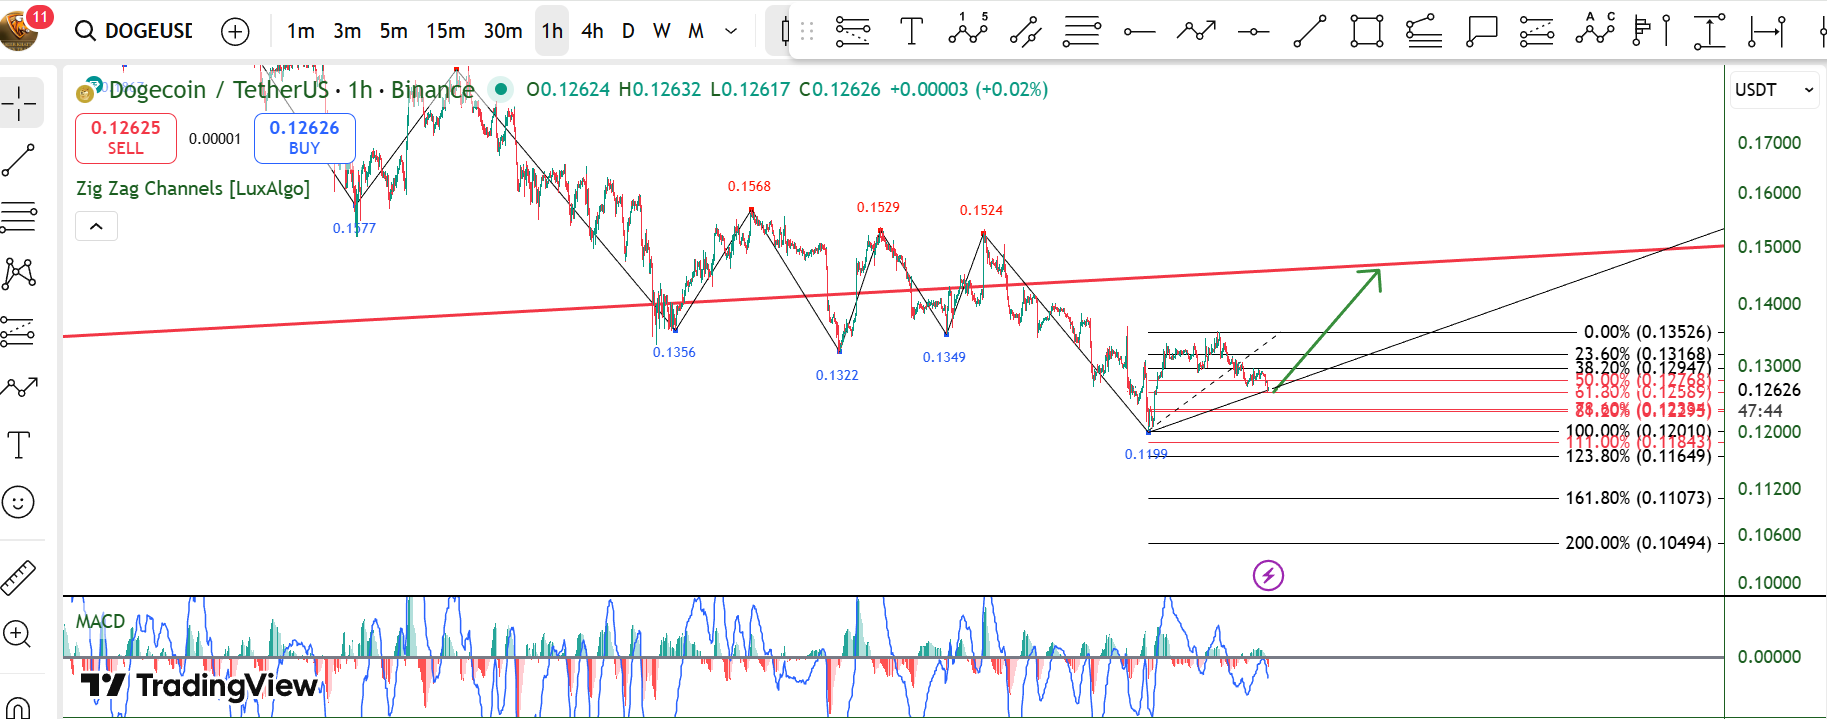Switch to the 5m timeframe

[394, 31]
